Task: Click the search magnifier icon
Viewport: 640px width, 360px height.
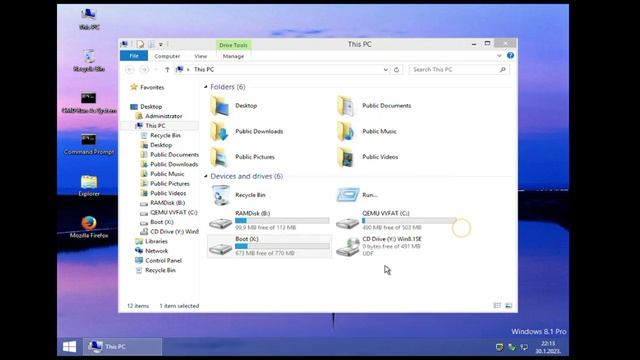Action: [502, 70]
